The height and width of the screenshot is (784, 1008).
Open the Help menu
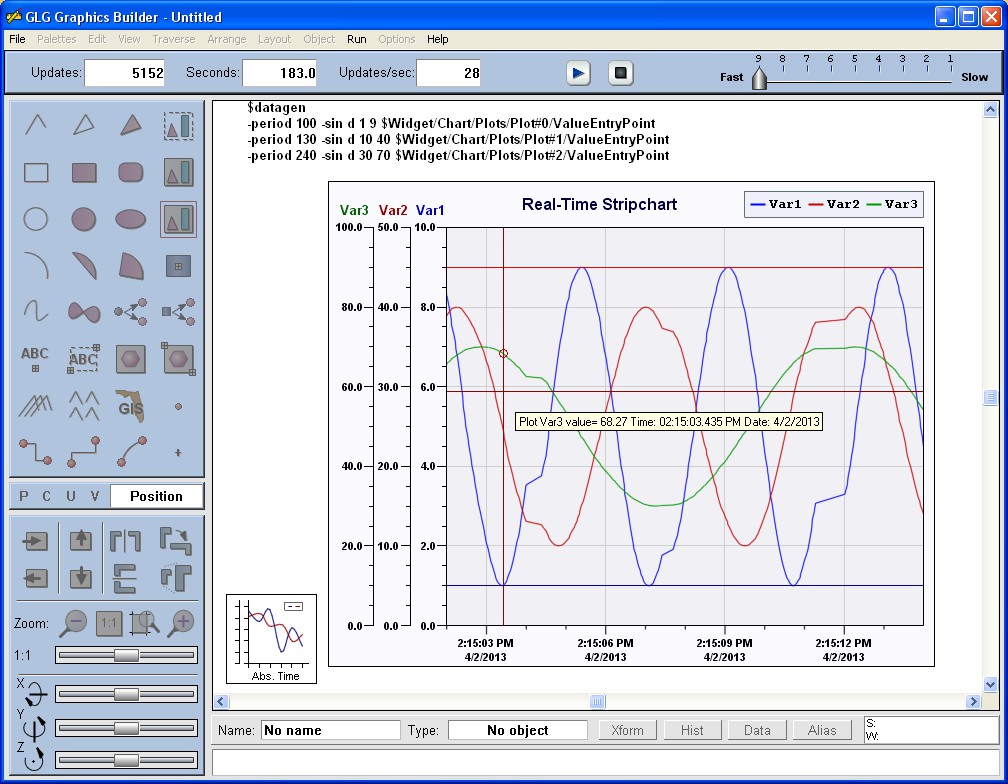[437, 39]
